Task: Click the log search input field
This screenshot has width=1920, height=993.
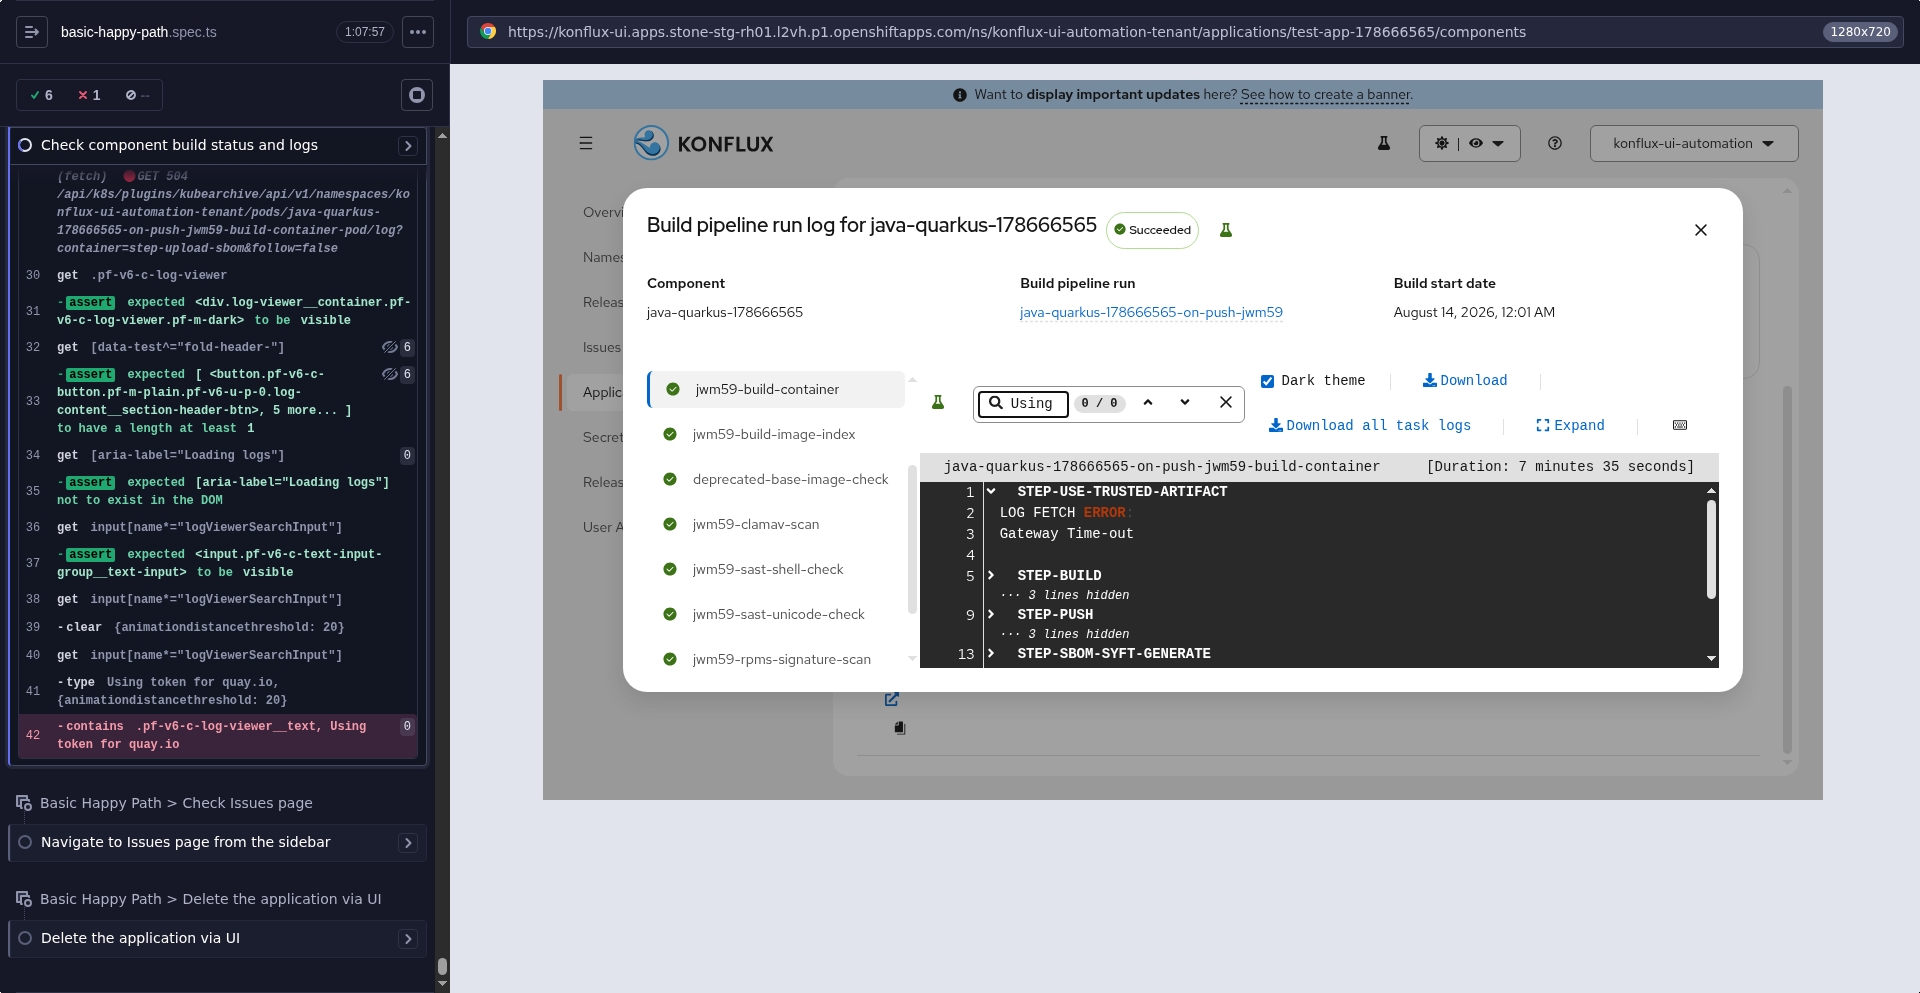Action: click(1023, 403)
